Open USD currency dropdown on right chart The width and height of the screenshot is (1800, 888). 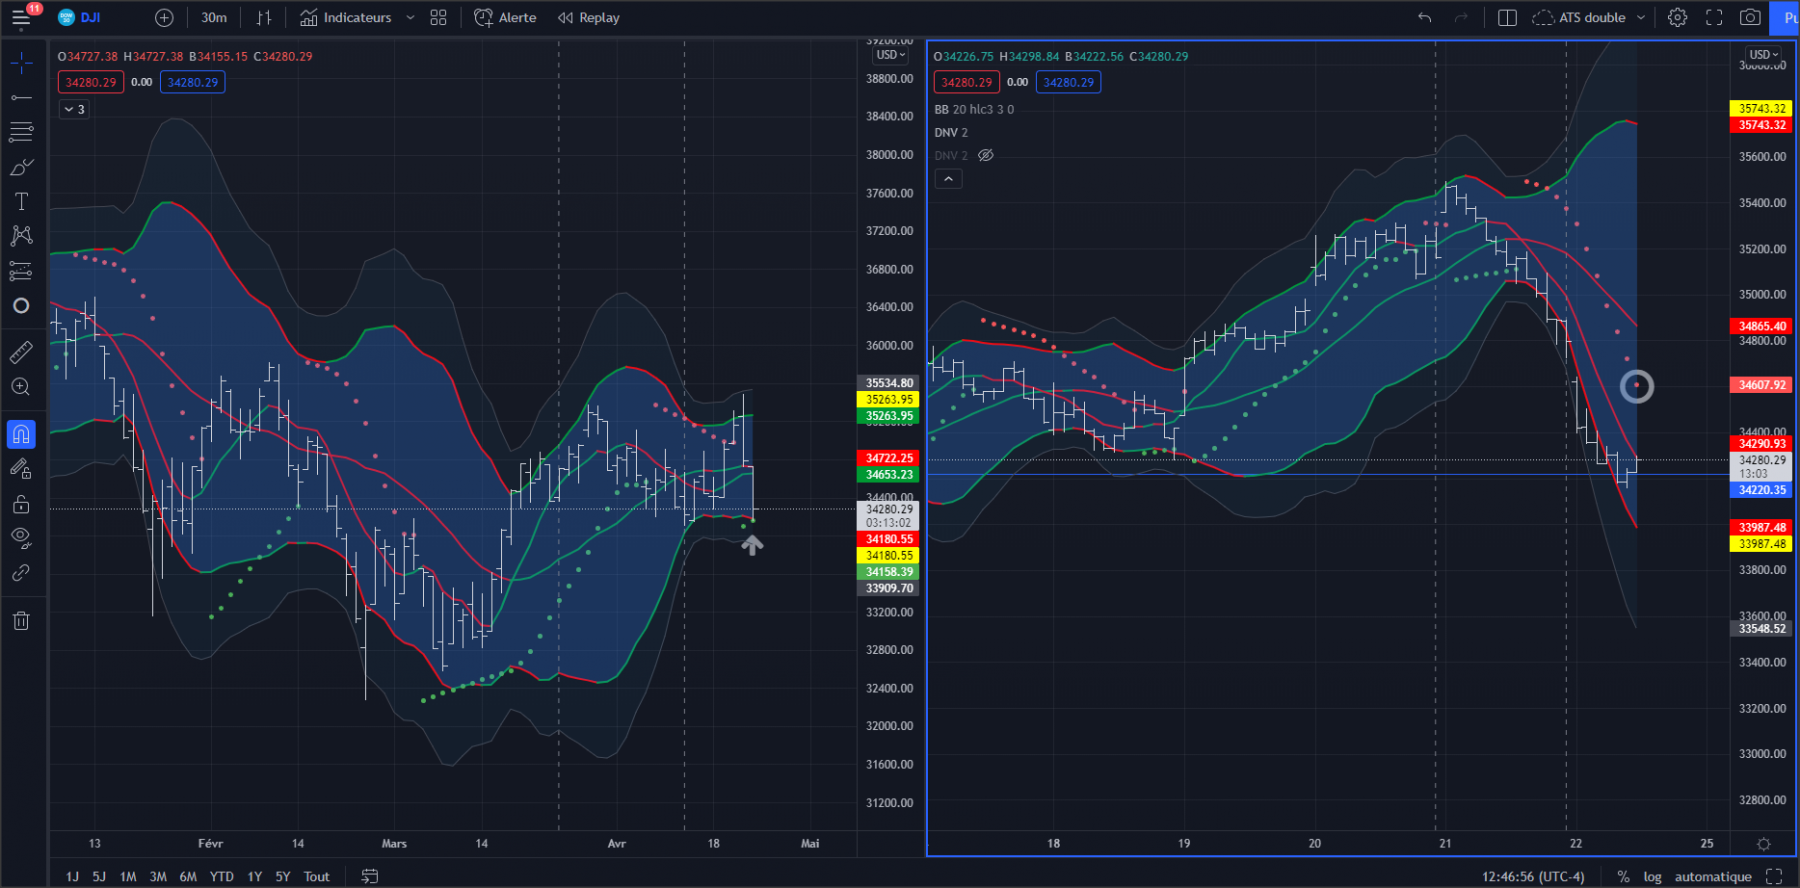(1764, 55)
